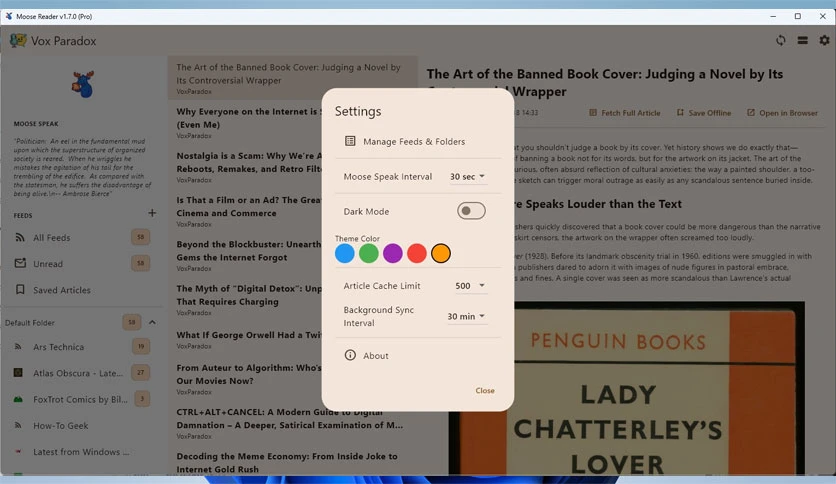Open the Moose Speak Interval dropdown
Image resolution: width=836 pixels, height=484 pixels.
467,176
